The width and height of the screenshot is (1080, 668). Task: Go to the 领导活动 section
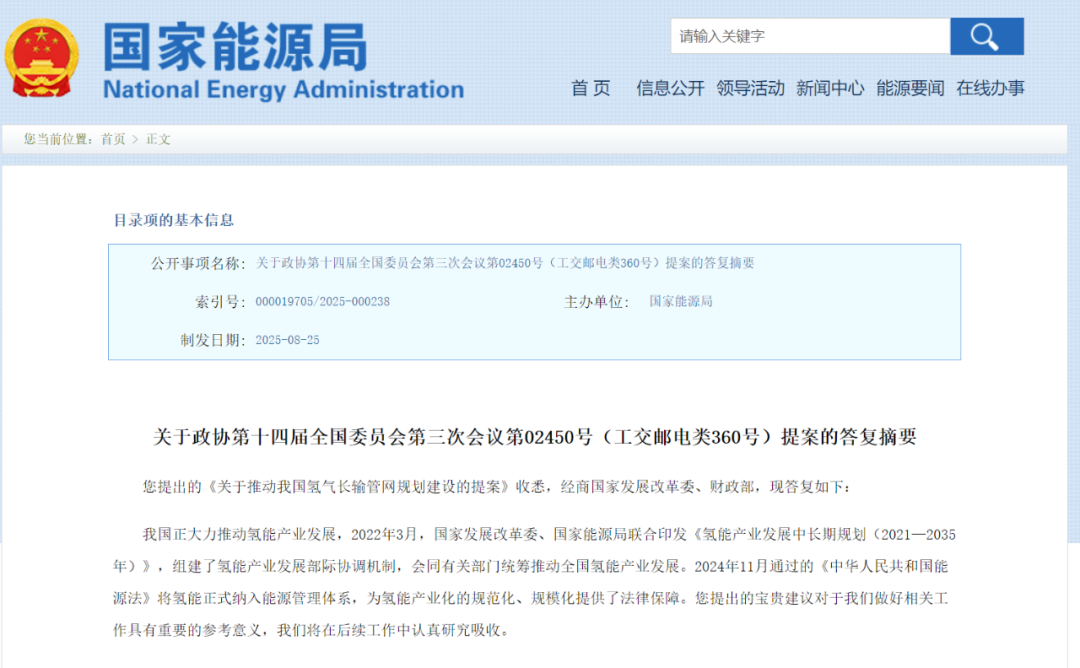[x=750, y=88]
